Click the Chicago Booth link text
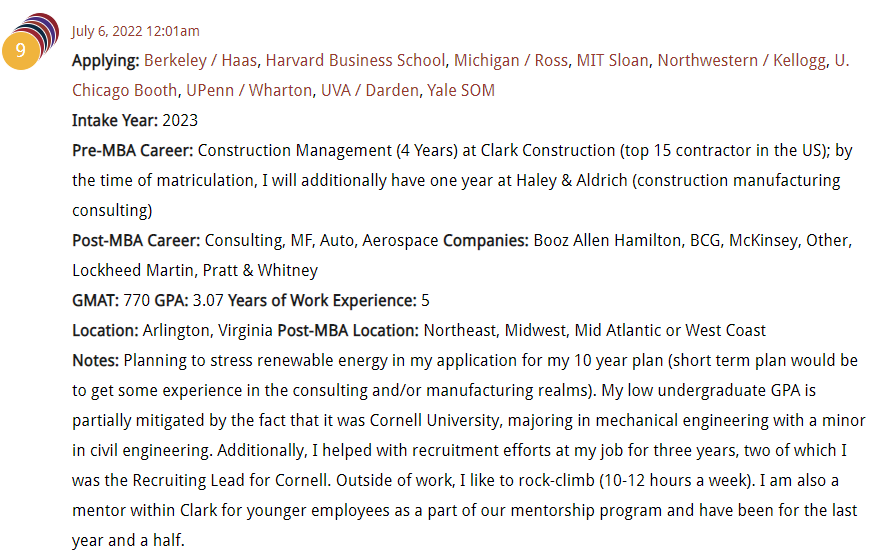The width and height of the screenshot is (877, 560). click(x=124, y=91)
